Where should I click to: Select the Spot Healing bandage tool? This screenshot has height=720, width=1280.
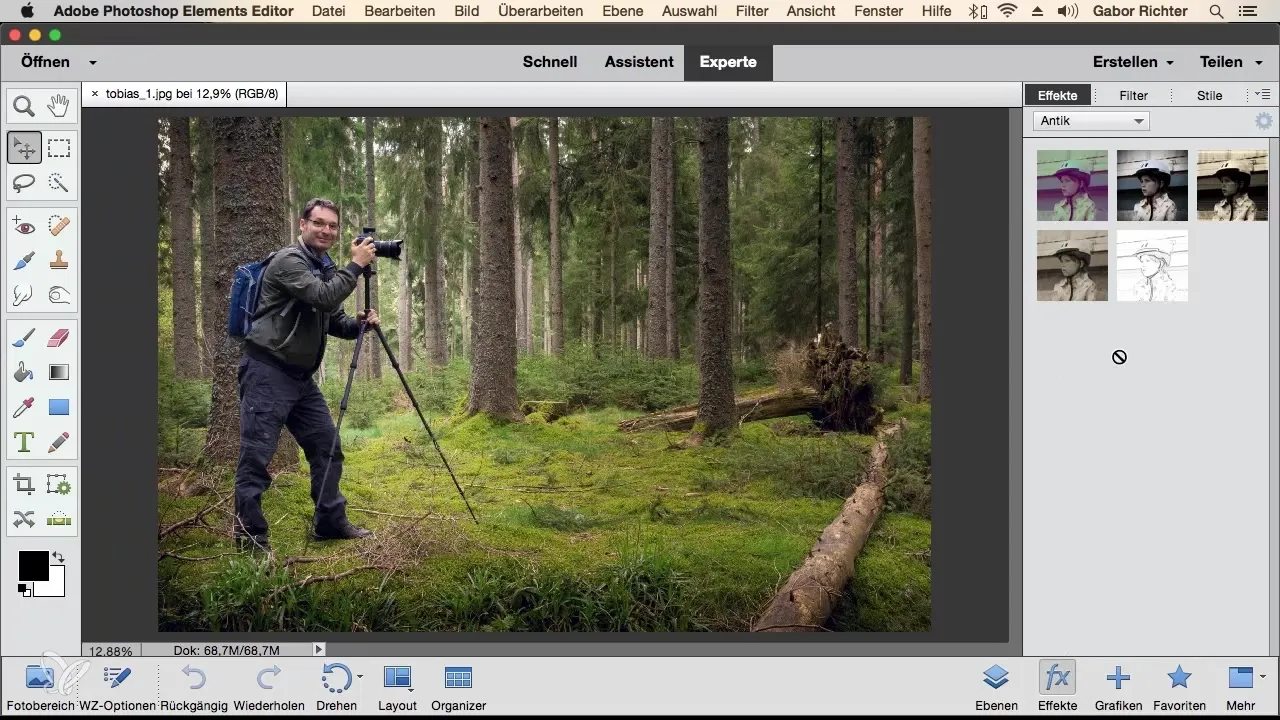pos(59,226)
